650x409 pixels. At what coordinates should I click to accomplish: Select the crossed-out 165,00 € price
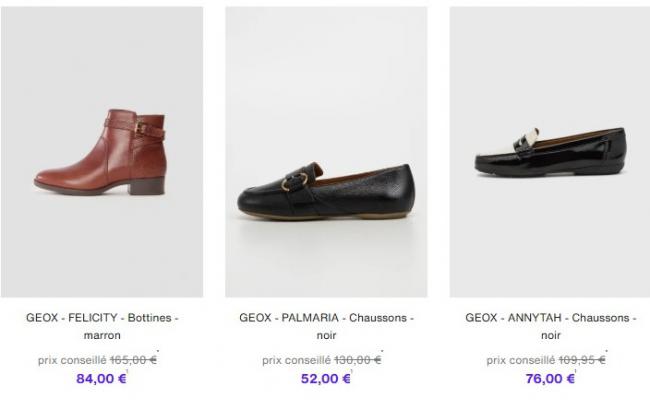coord(133,359)
